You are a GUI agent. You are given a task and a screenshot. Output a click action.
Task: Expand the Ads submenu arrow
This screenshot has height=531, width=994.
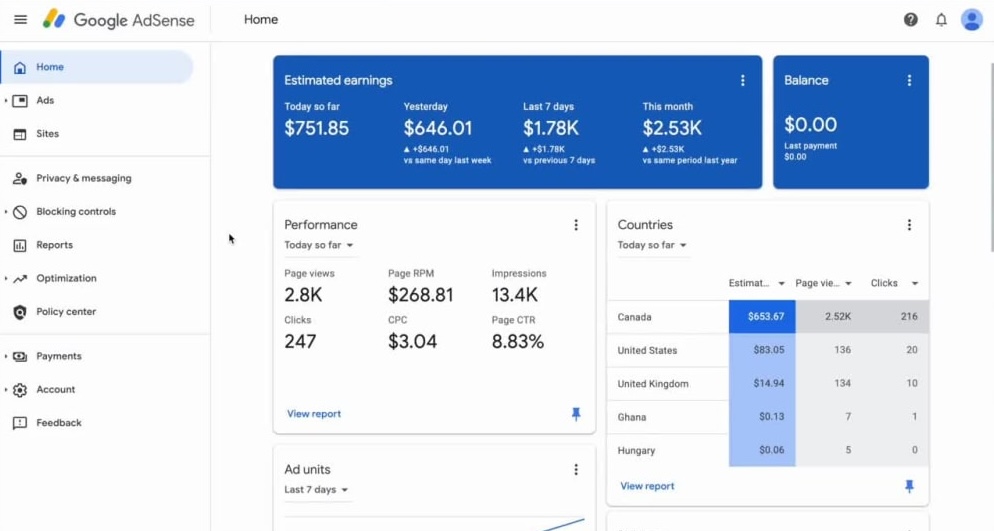pyautogui.click(x=6, y=101)
